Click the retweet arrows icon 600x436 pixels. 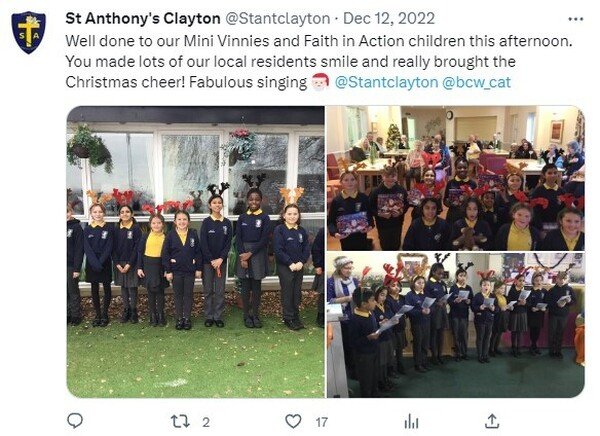point(180,421)
